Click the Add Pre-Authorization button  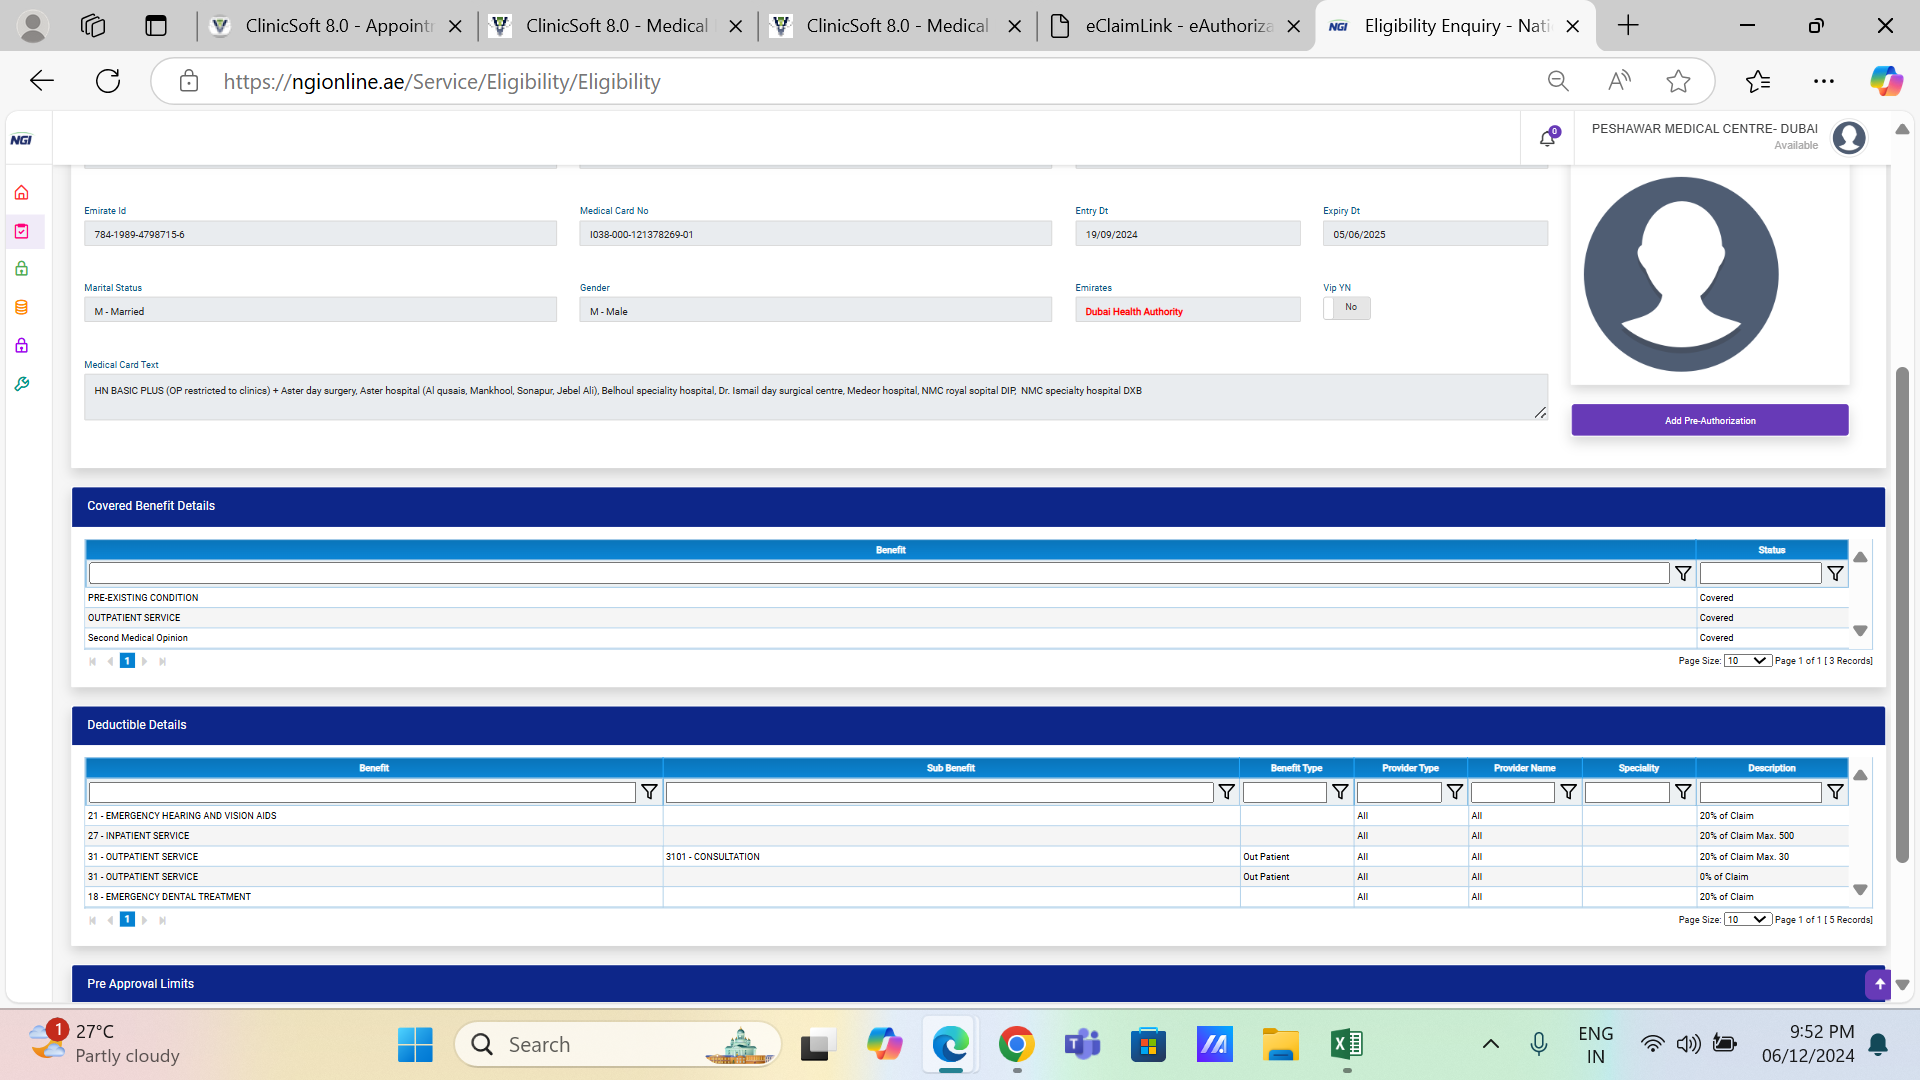(x=1709, y=420)
